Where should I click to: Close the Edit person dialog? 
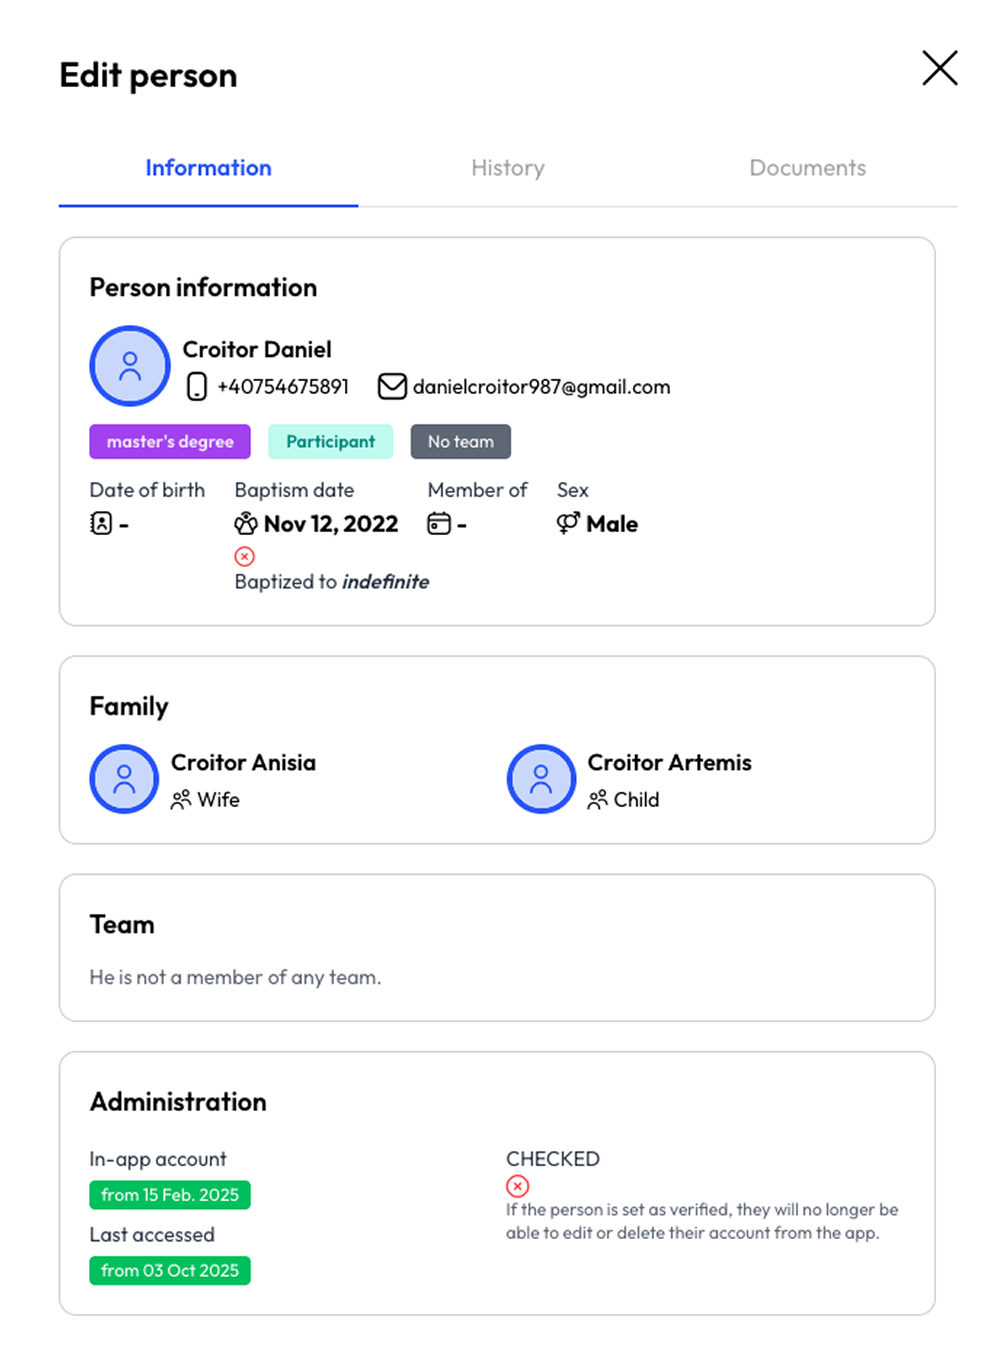[939, 69]
